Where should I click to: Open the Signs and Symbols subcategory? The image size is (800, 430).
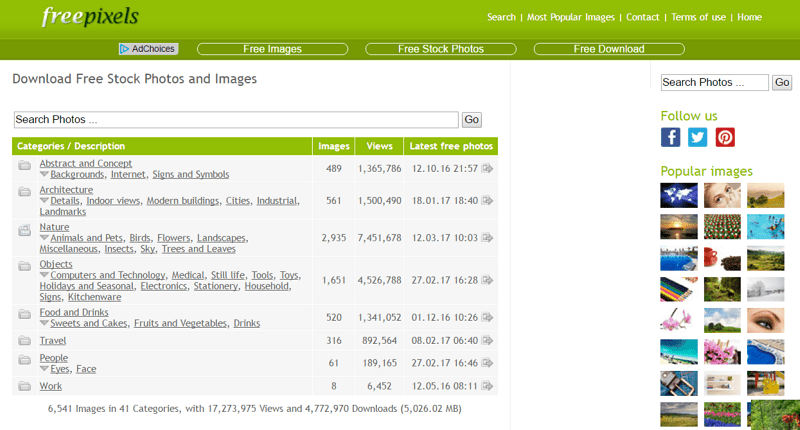pyautogui.click(x=191, y=174)
